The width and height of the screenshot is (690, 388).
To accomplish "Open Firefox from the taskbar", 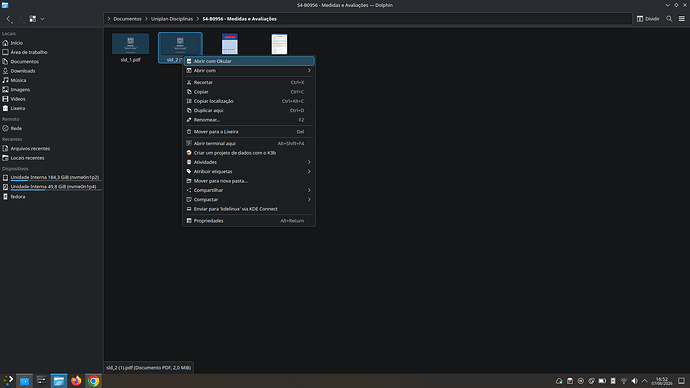I will (76, 381).
